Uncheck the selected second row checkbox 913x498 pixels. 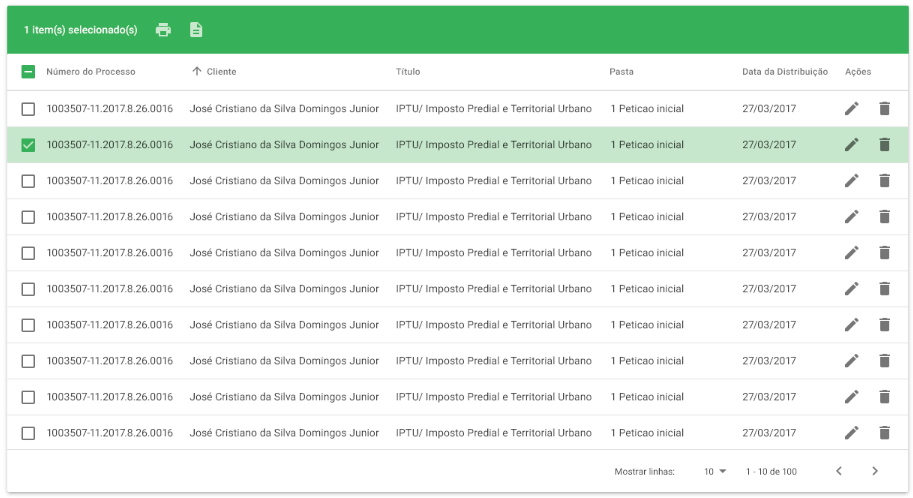(x=28, y=144)
